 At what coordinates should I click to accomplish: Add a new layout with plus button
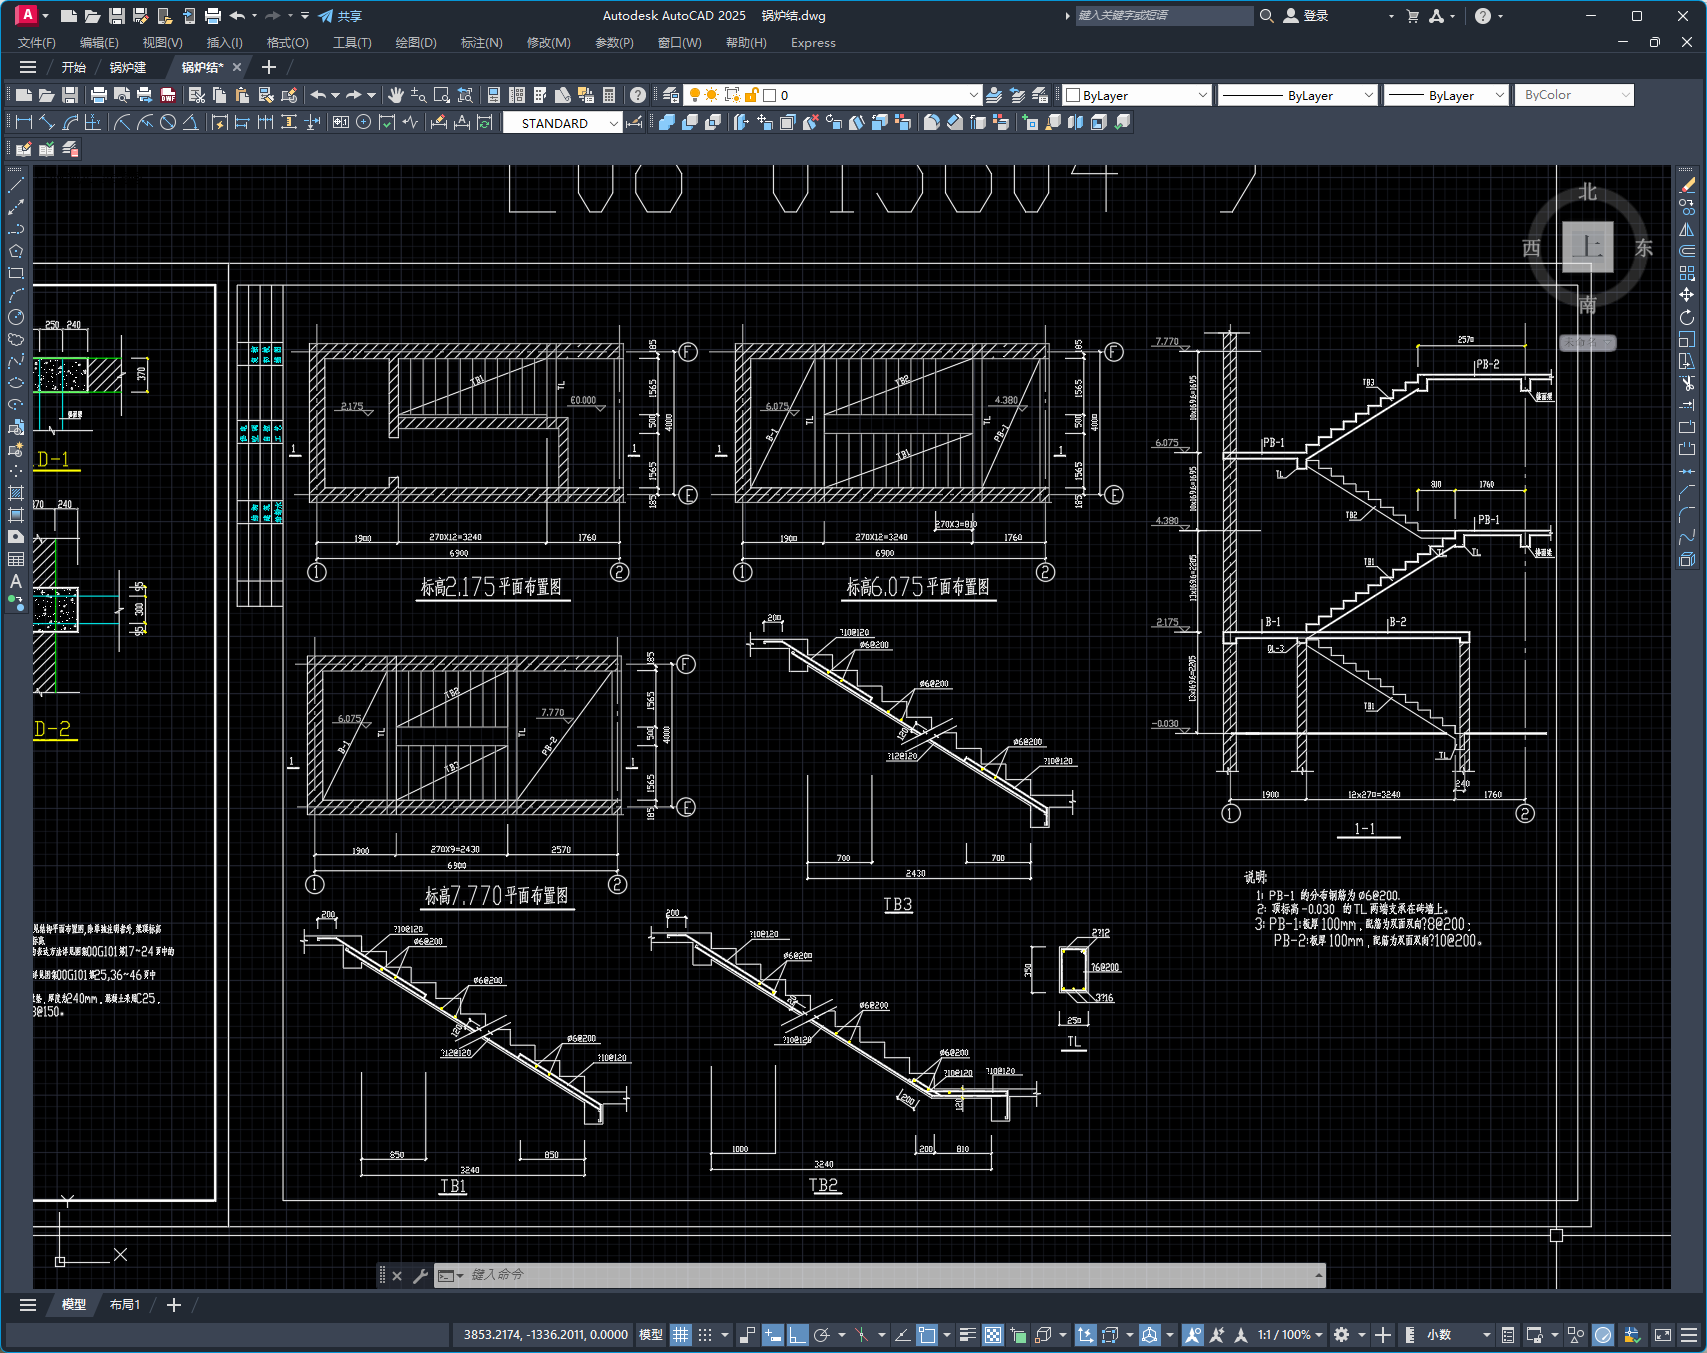point(174,1305)
